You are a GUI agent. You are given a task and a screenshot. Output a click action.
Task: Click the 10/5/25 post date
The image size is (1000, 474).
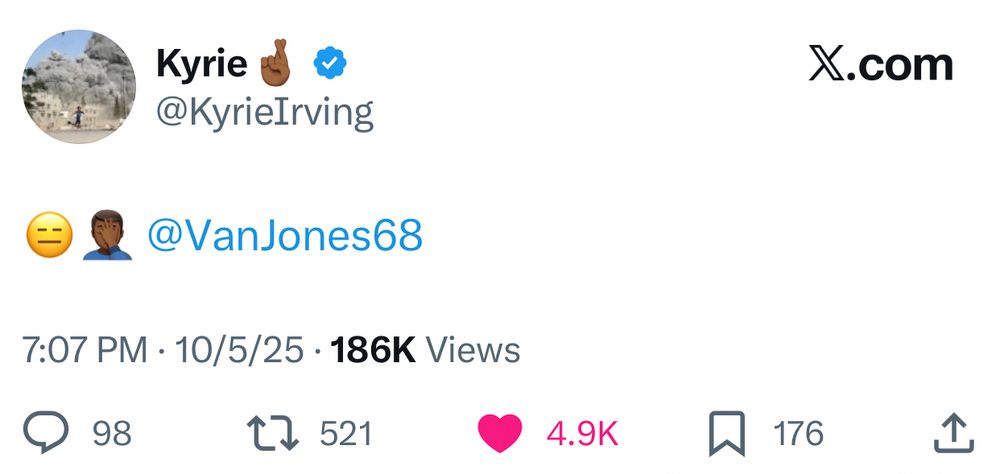(x=238, y=350)
